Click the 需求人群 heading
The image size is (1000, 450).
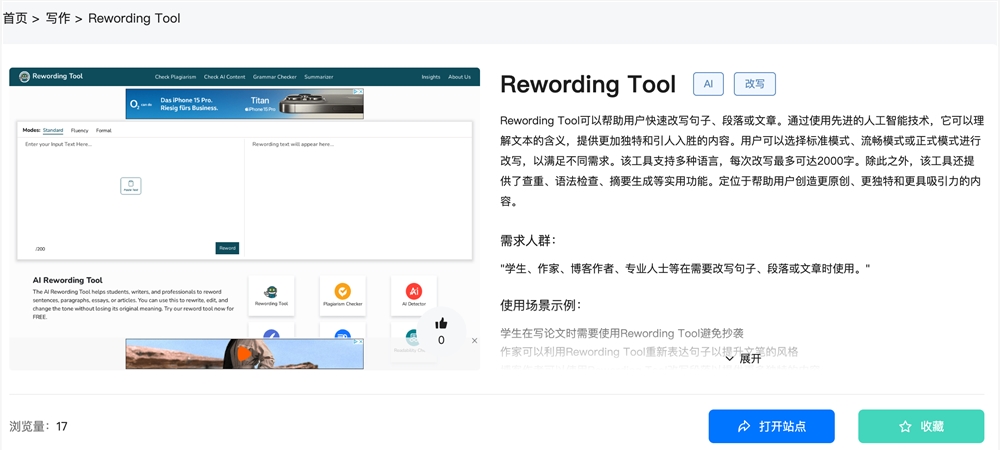[528, 241]
